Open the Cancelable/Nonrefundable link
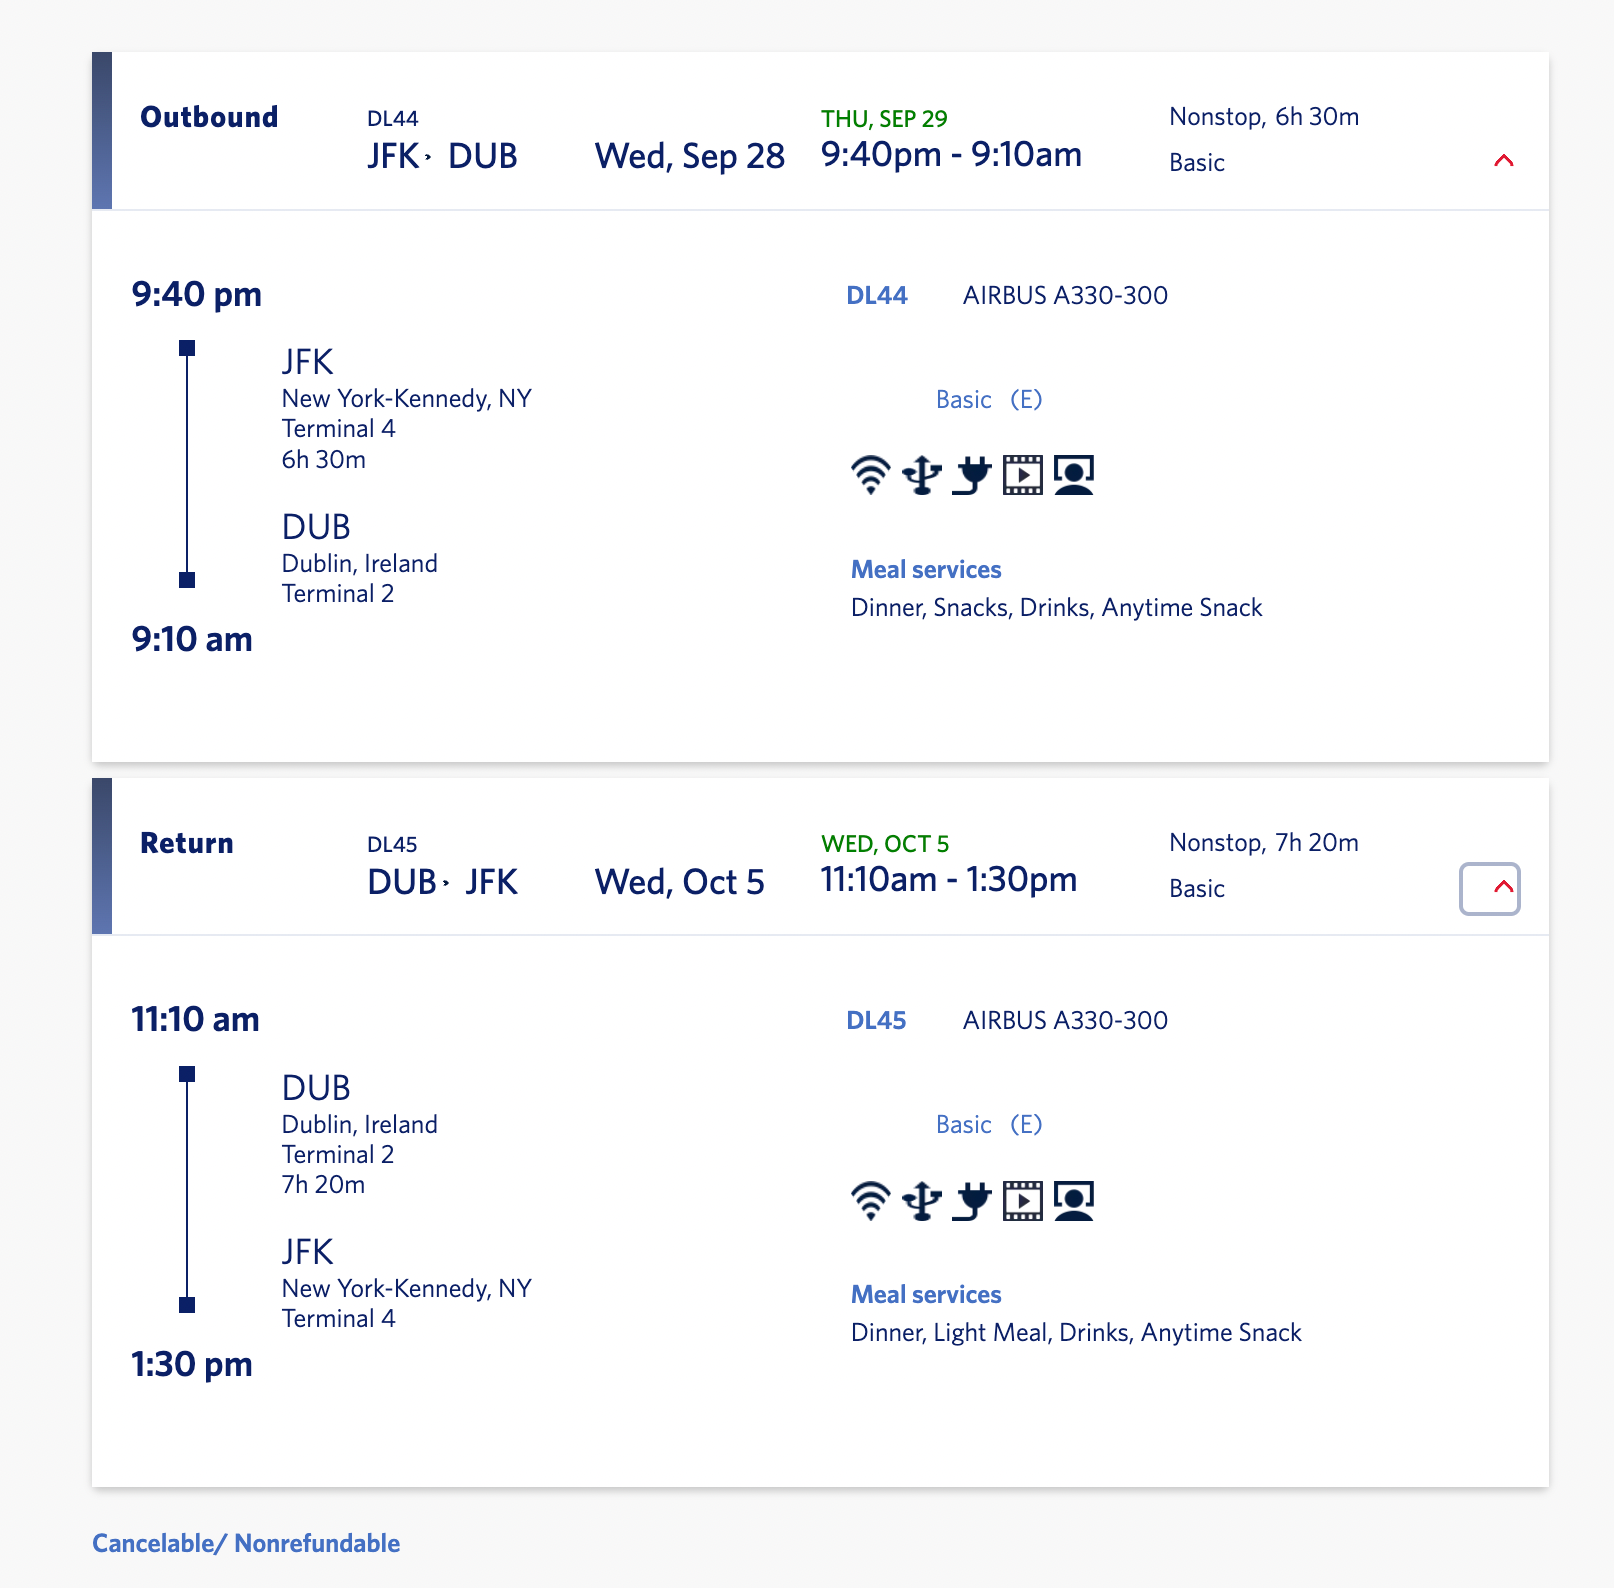This screenshot has width=1614, height=1588. tap(246, 1543)
